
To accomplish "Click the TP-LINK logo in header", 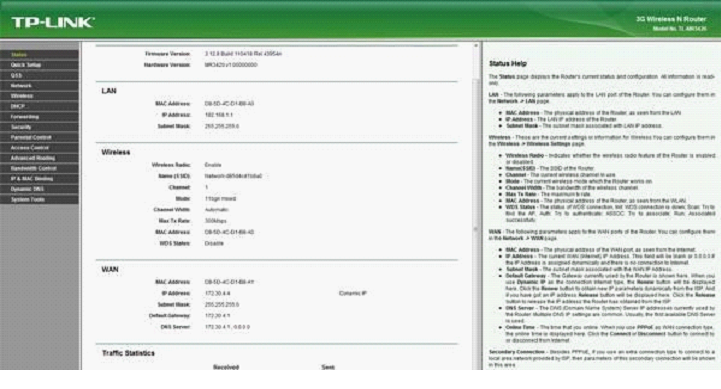I will [x=53, y=22].
